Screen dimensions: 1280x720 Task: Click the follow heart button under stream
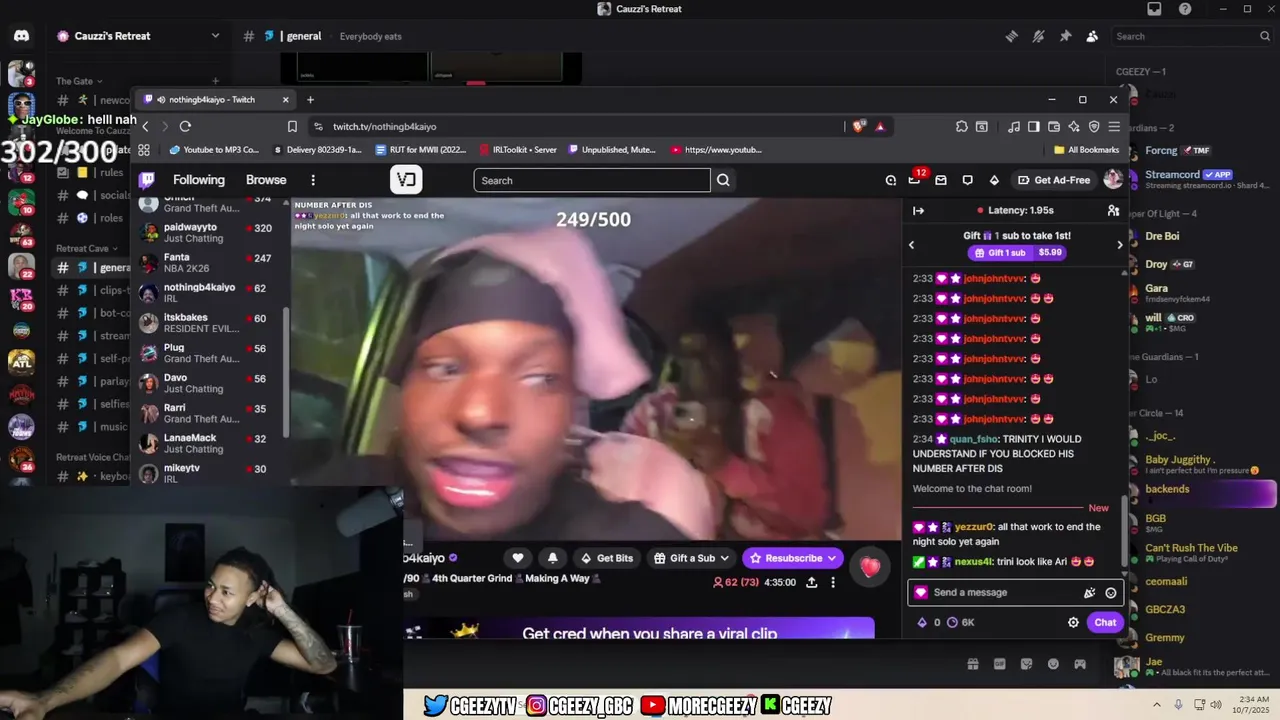click(x=518, y=558)
